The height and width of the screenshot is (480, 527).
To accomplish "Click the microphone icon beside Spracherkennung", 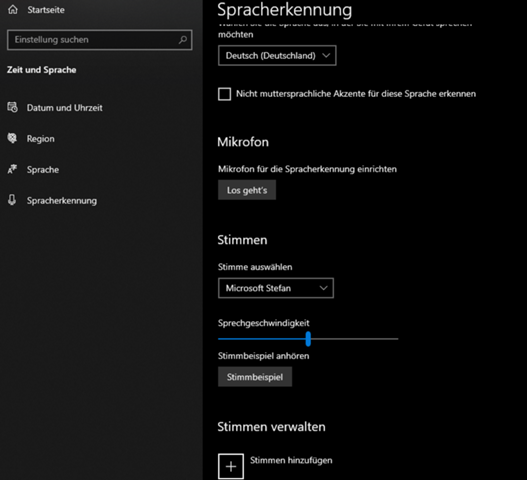I will [12, 200].
